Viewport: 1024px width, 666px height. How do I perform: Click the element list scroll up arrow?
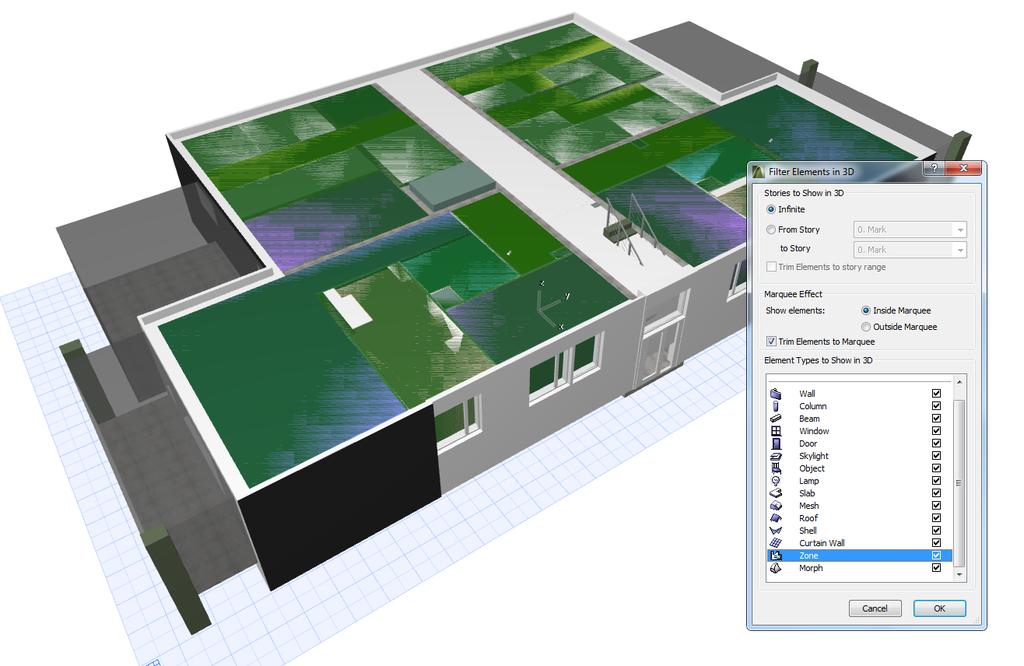tap(959, 382)
